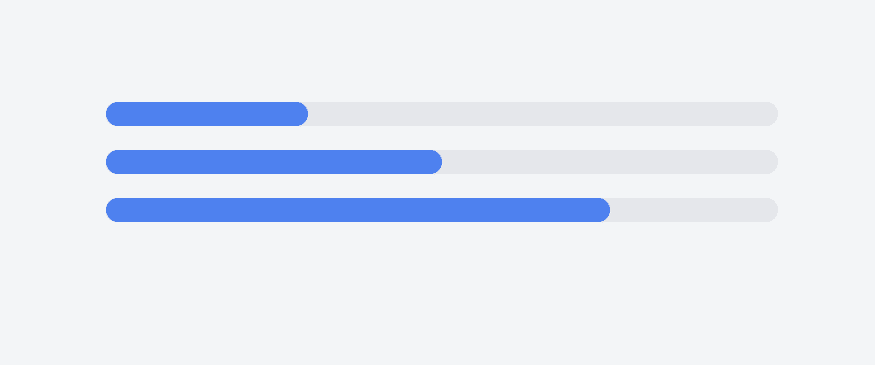Click the left rounded start of top bar
The width and height of the screenshot is (875, 365).
(112, 114)
